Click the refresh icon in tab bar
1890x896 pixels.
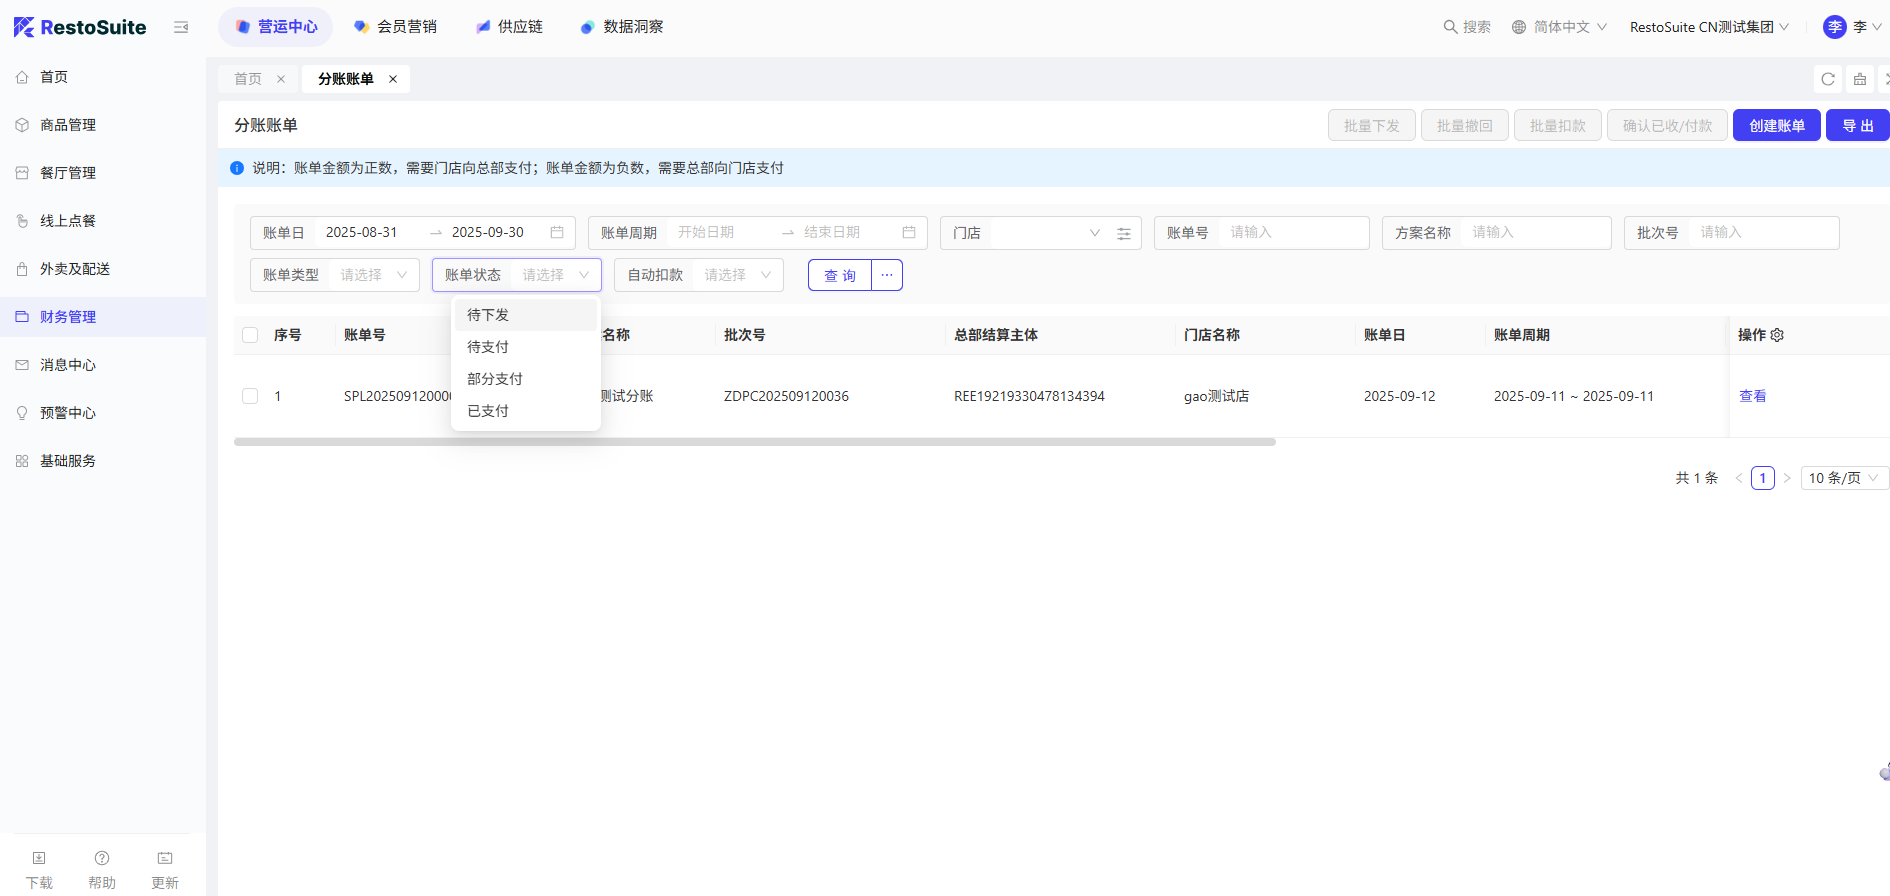[1828, 79]
